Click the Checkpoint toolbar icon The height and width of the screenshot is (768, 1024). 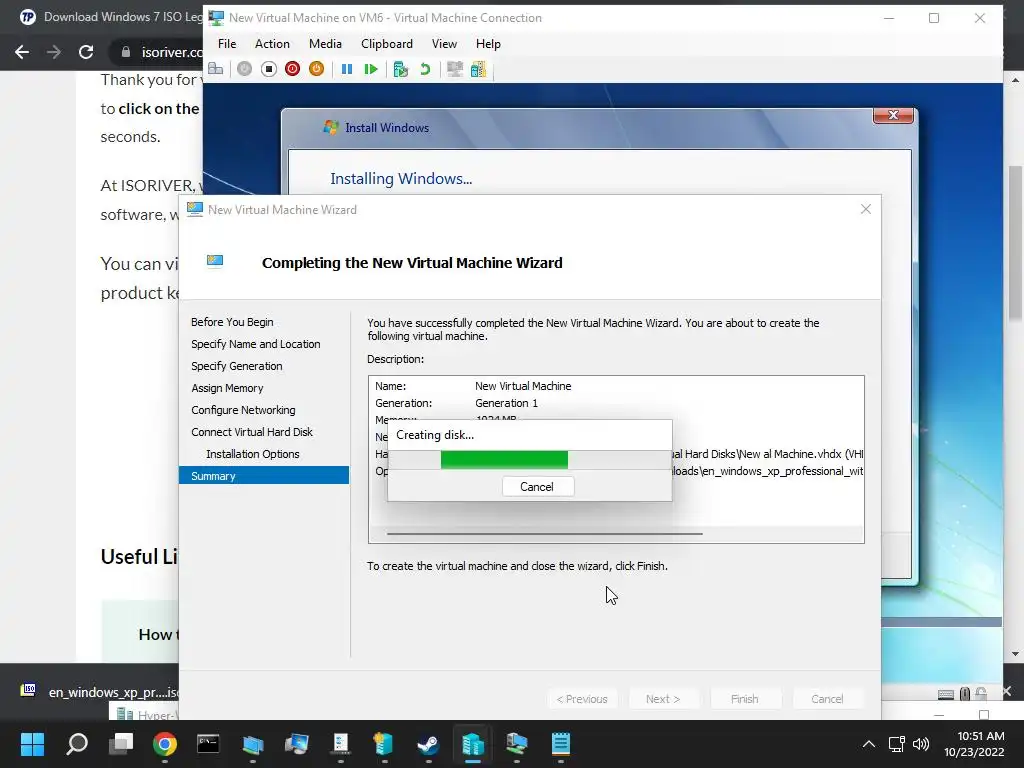(400, 69)
